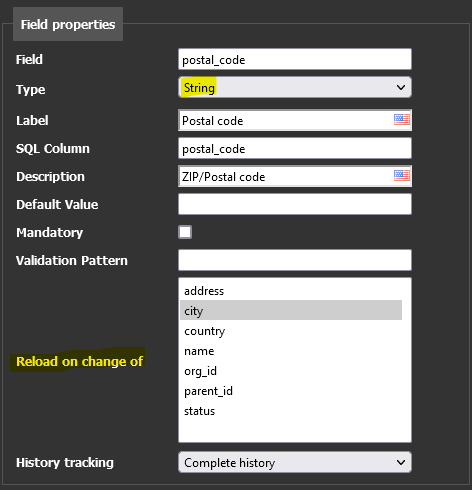The width and height of the screenshot is (472, 490).
Task: Choose parent_id in the reload list
Action: click(291, 391)
